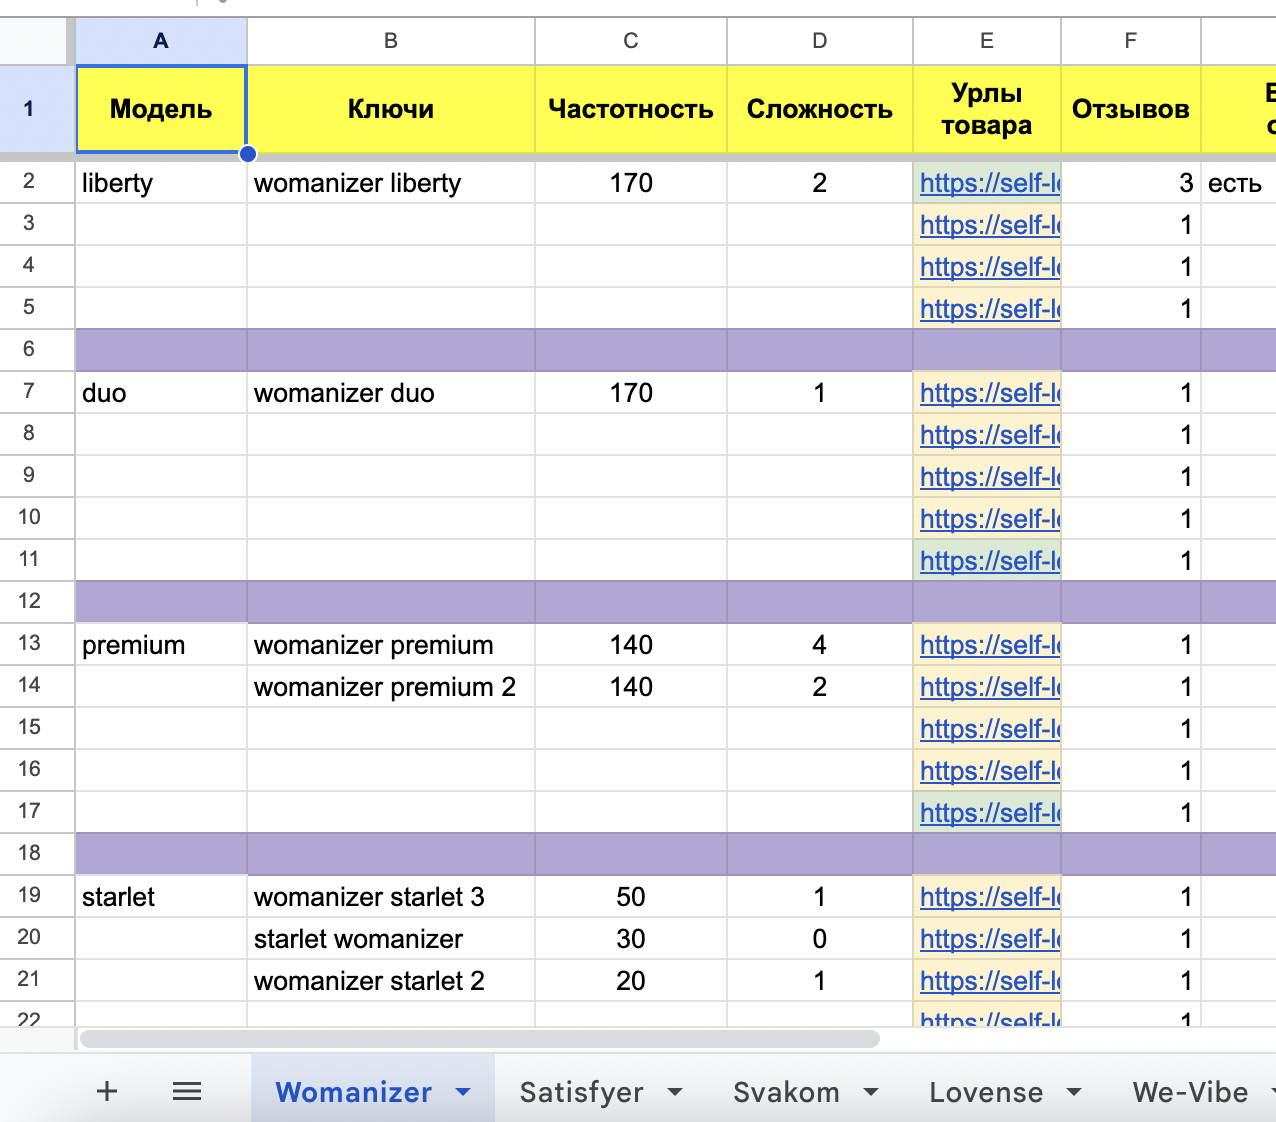Select the 'premium' model cell

[161, 645]
